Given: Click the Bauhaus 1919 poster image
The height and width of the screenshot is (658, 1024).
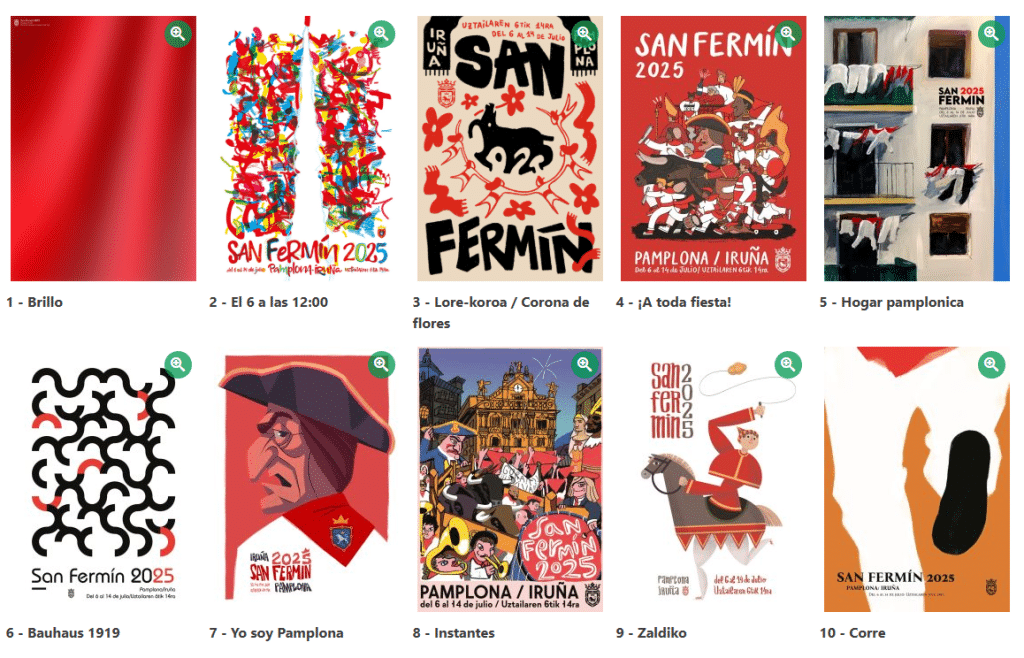Looking at the screenshot, I should click(100, 480).
